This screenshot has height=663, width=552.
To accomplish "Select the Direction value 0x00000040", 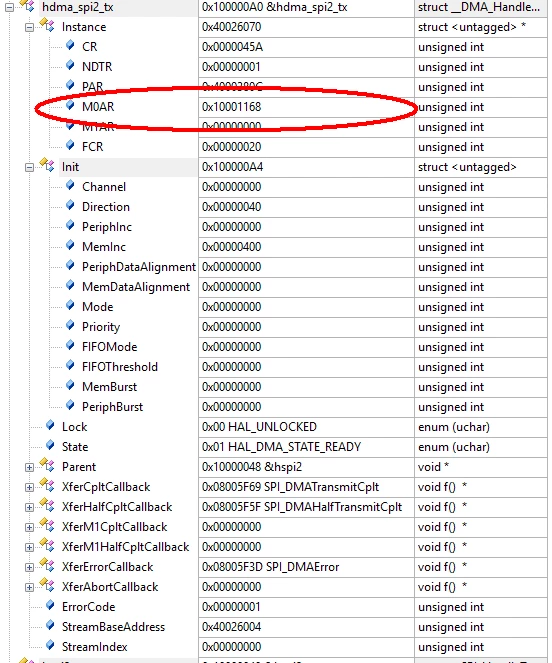I will coord(231,207).
